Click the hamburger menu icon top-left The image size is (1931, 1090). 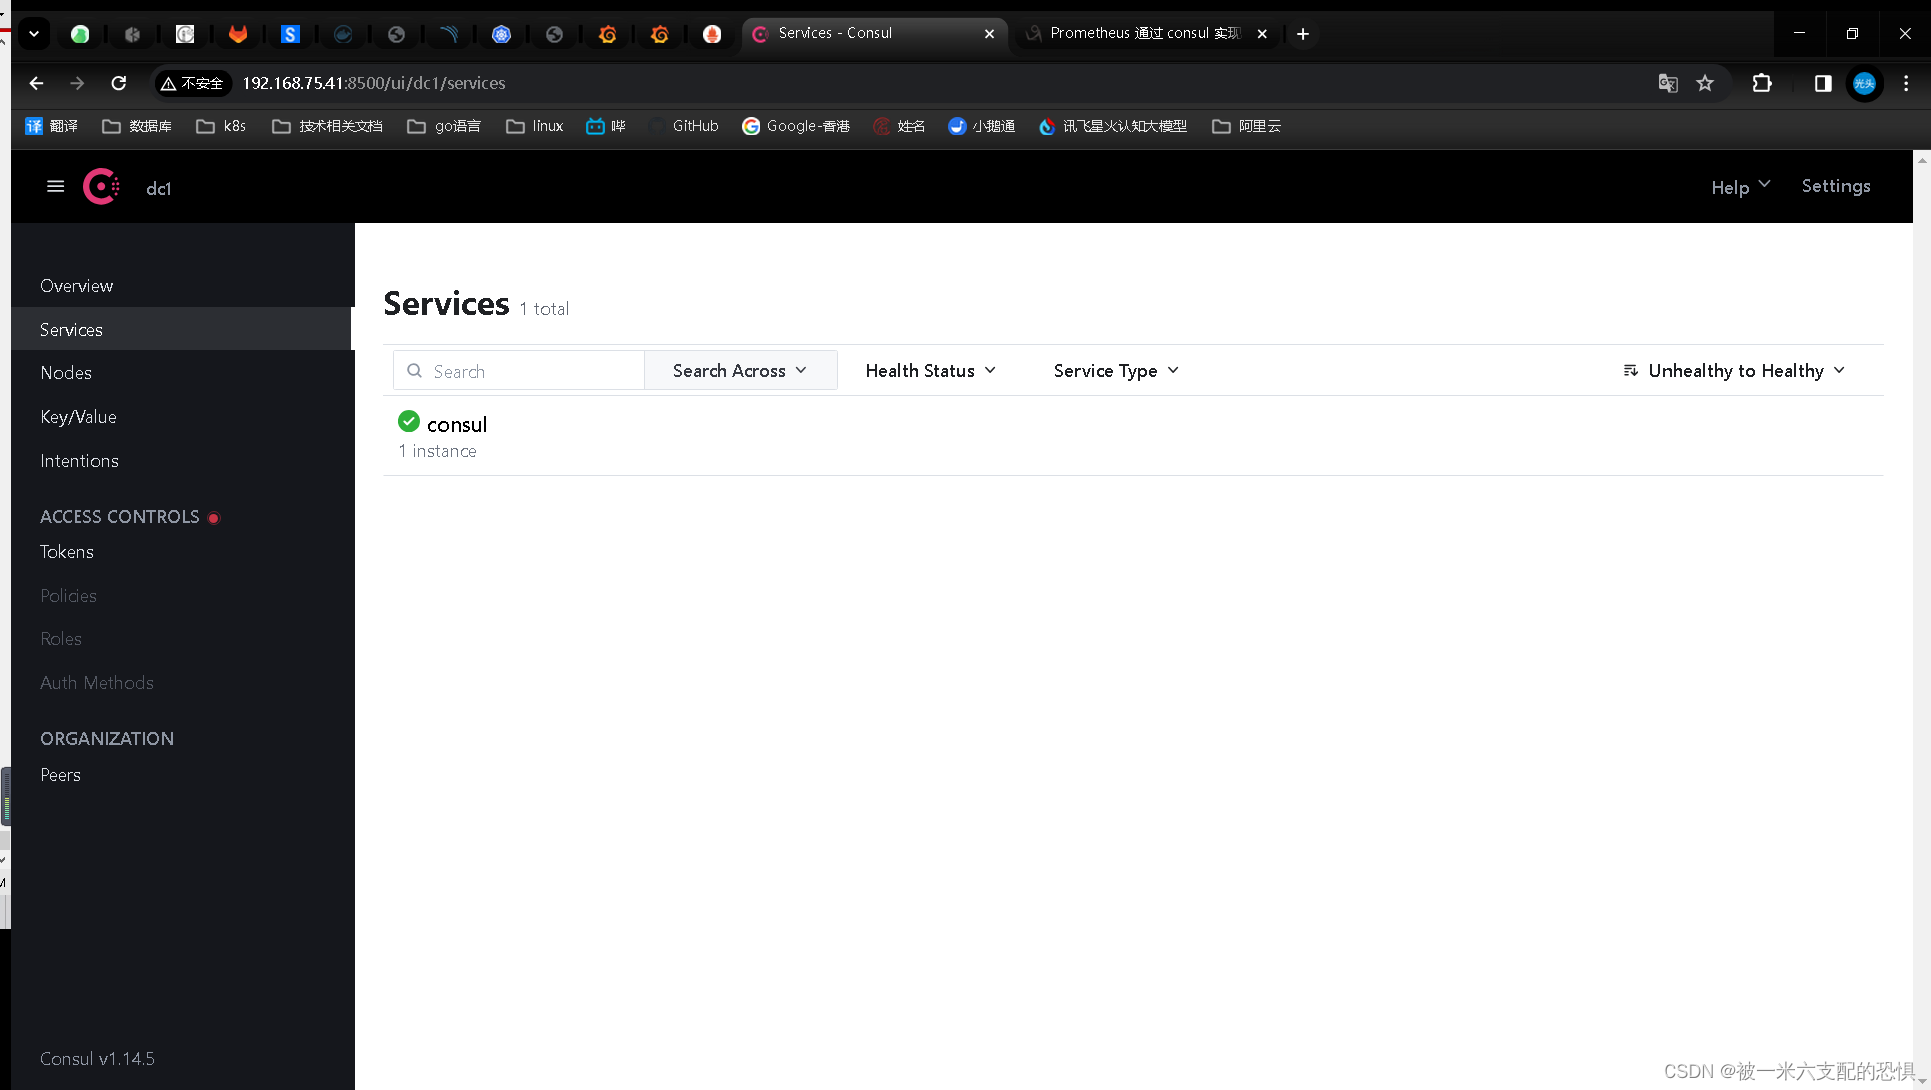point(54,186)
